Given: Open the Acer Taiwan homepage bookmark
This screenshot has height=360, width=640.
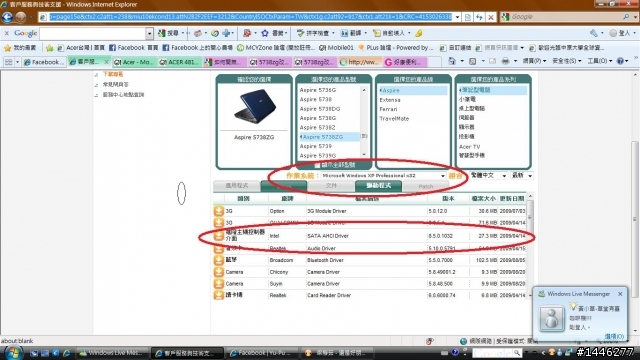Looking at the screenshot, I should tap(80, 48).
